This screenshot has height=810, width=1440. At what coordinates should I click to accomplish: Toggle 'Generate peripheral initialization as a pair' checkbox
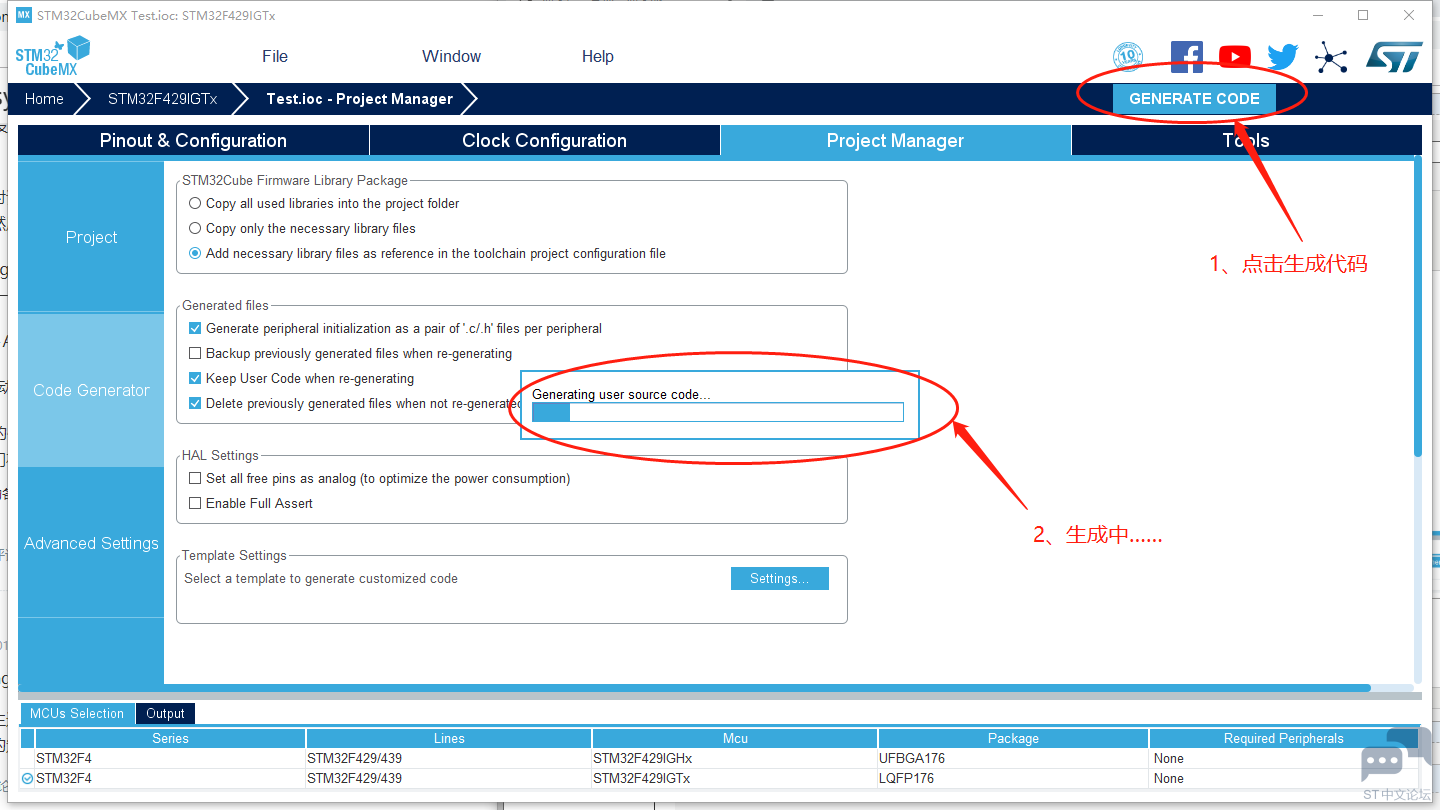pyautogui.click(x=195, y=328)
